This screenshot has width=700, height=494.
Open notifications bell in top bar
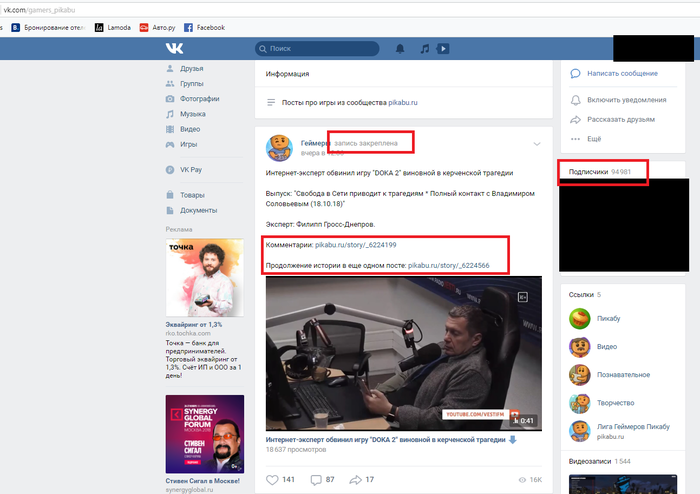coord(401,48)
